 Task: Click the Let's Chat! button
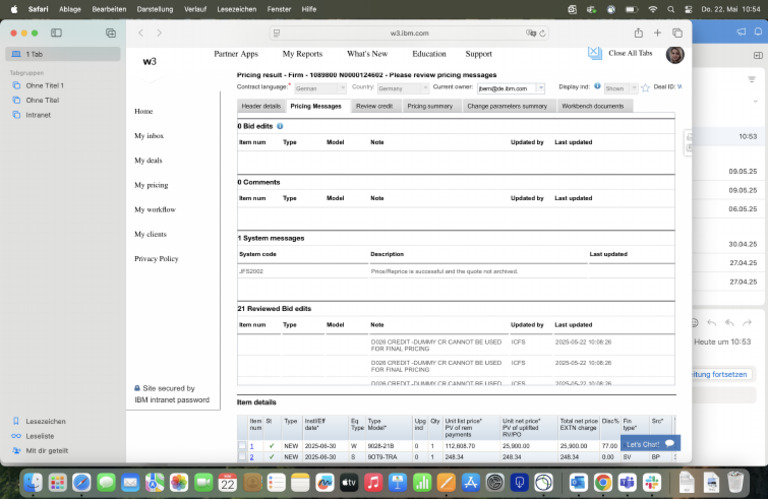point(650,444)
